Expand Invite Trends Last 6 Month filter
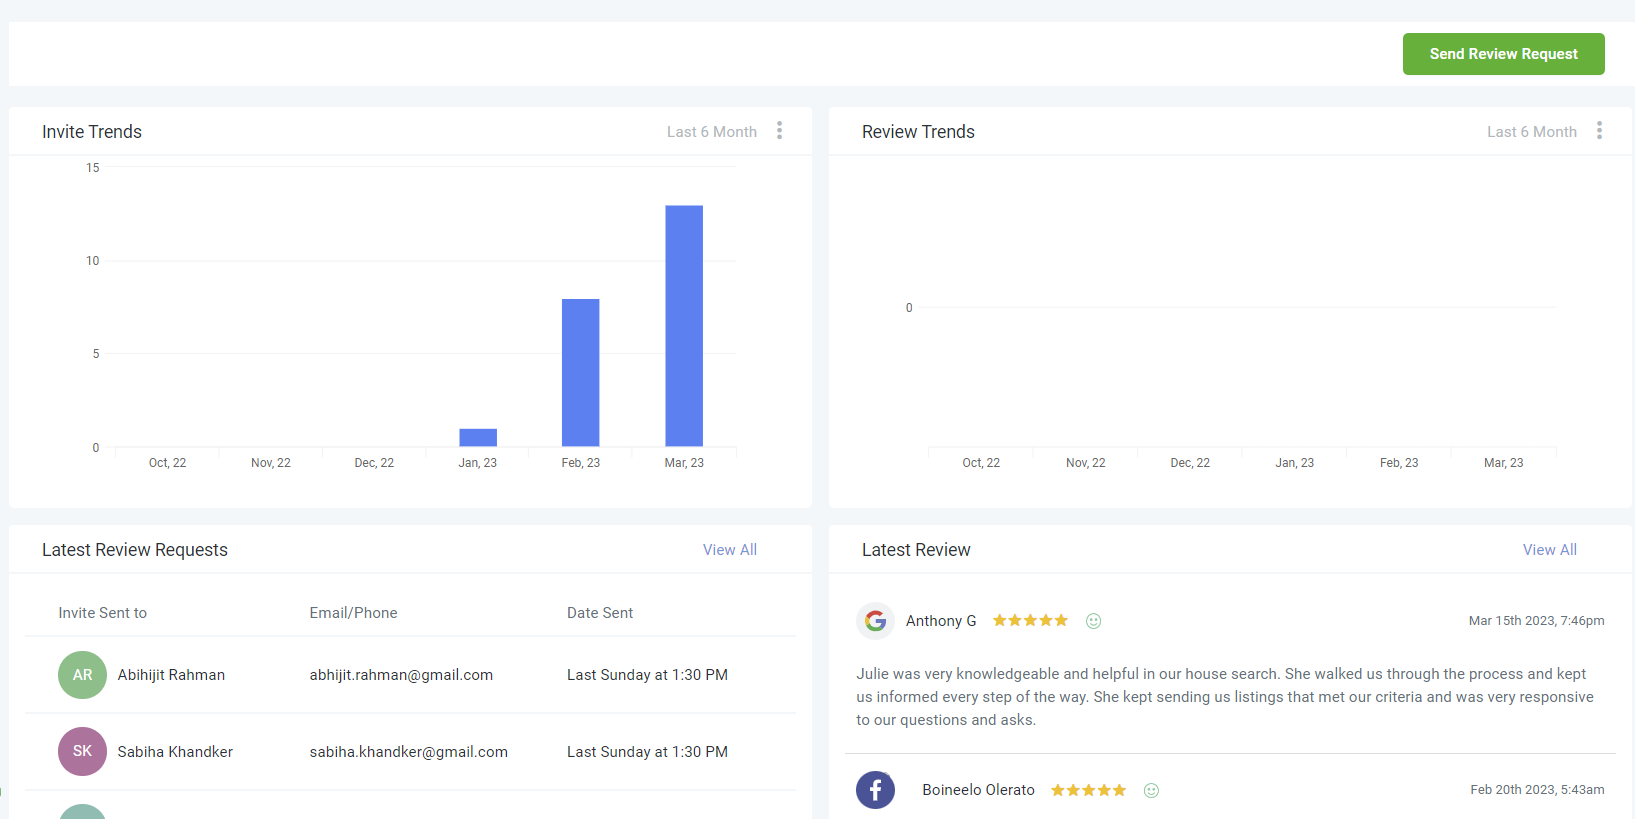1635x819 pixels. (711, 132)
